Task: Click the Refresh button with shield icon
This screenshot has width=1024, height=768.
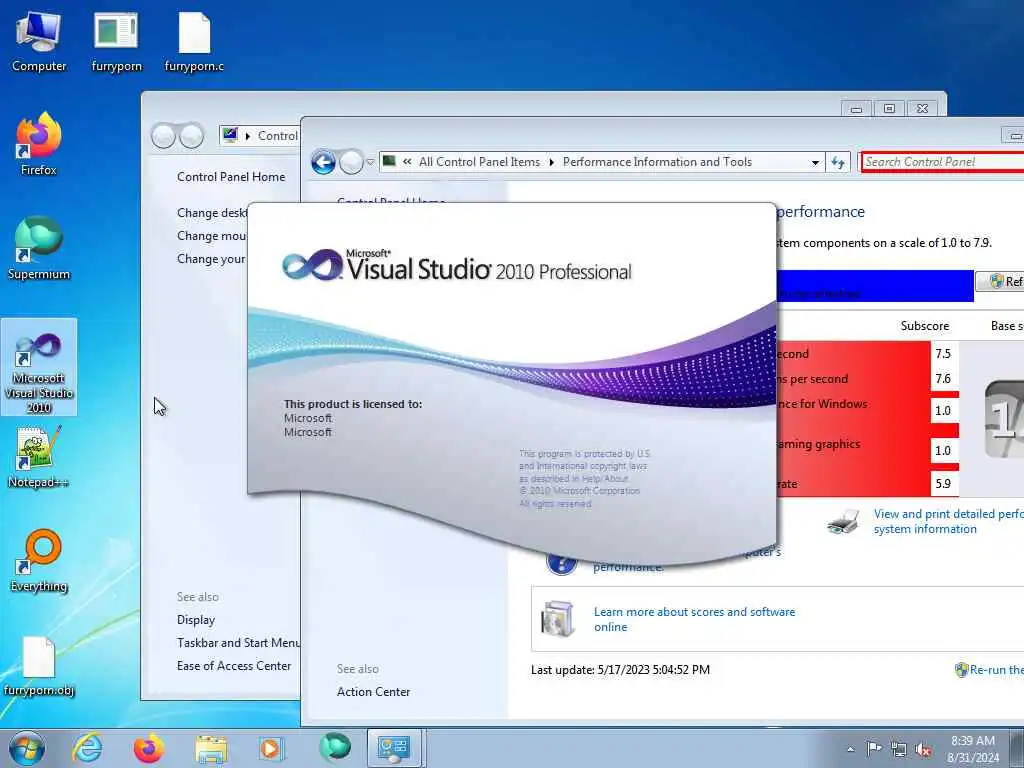Action: point(1000,281)
